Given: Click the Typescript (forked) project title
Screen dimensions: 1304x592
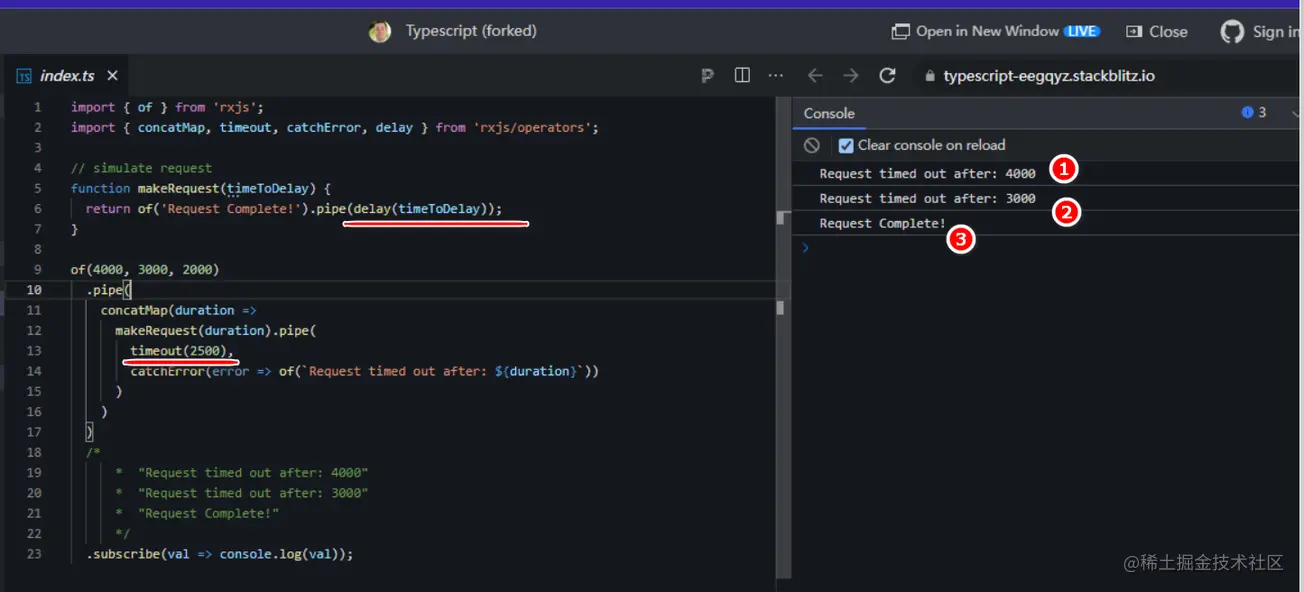Looking at the screenshot, I should [471, 31].
